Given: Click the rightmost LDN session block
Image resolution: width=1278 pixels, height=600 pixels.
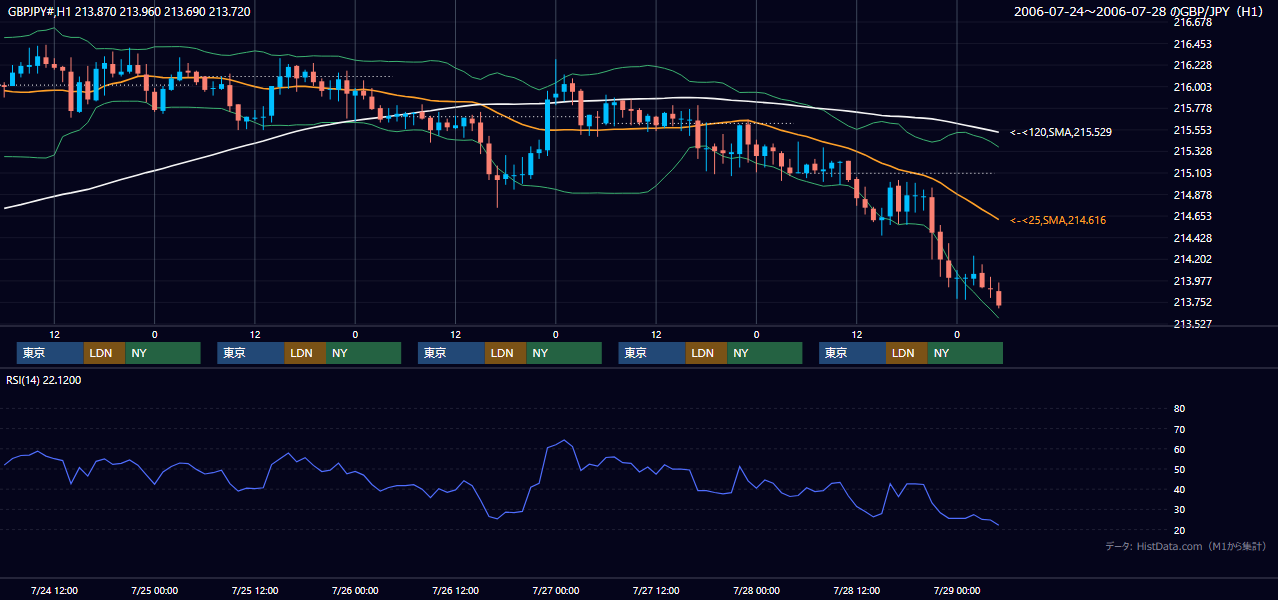Looking at the screenshot, I should 906,353.
